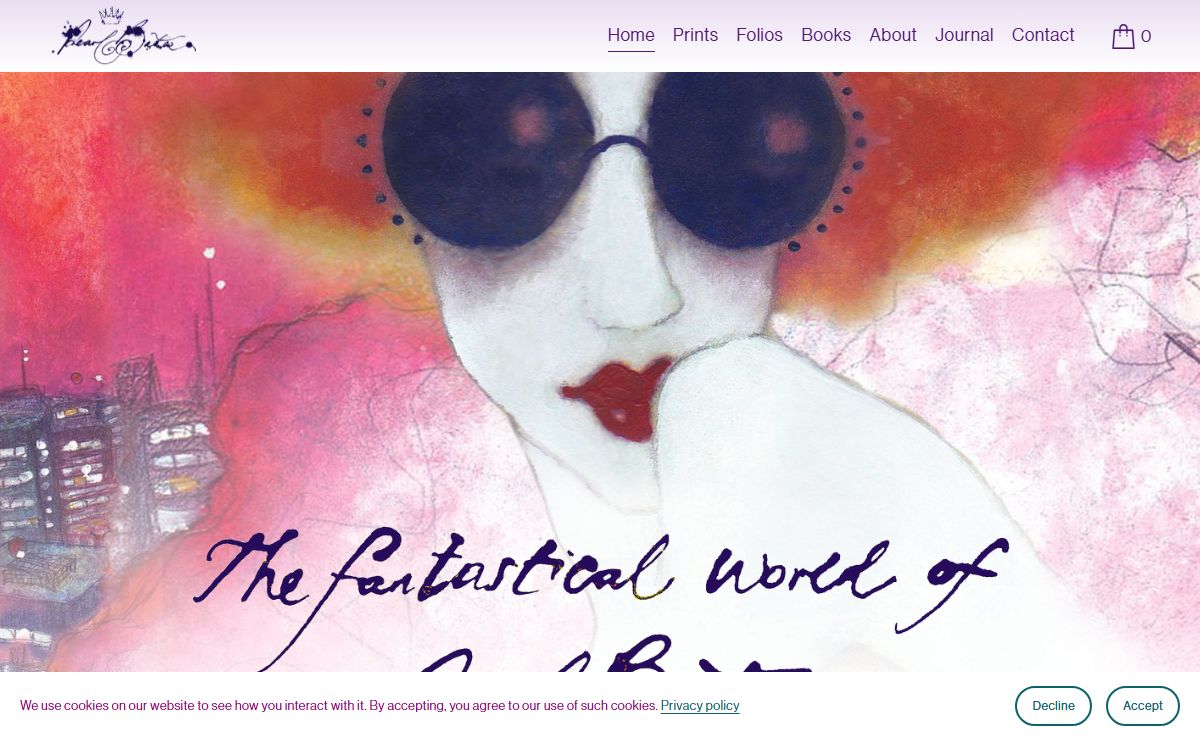Open the Contact page
Image resolution: width=1200 pixels, height=740 pixels.
click(1043, 35)
